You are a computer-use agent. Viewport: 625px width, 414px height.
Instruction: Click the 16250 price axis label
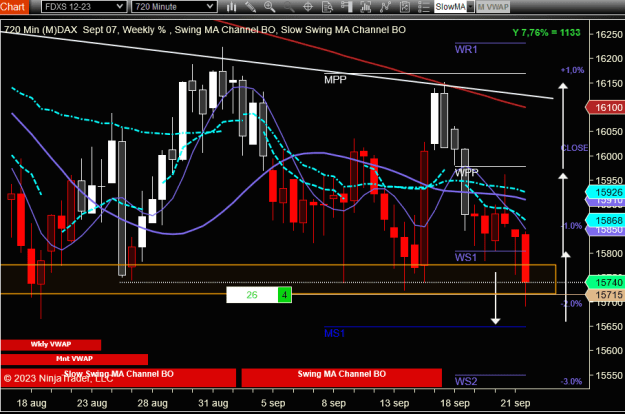pos(609,34)
